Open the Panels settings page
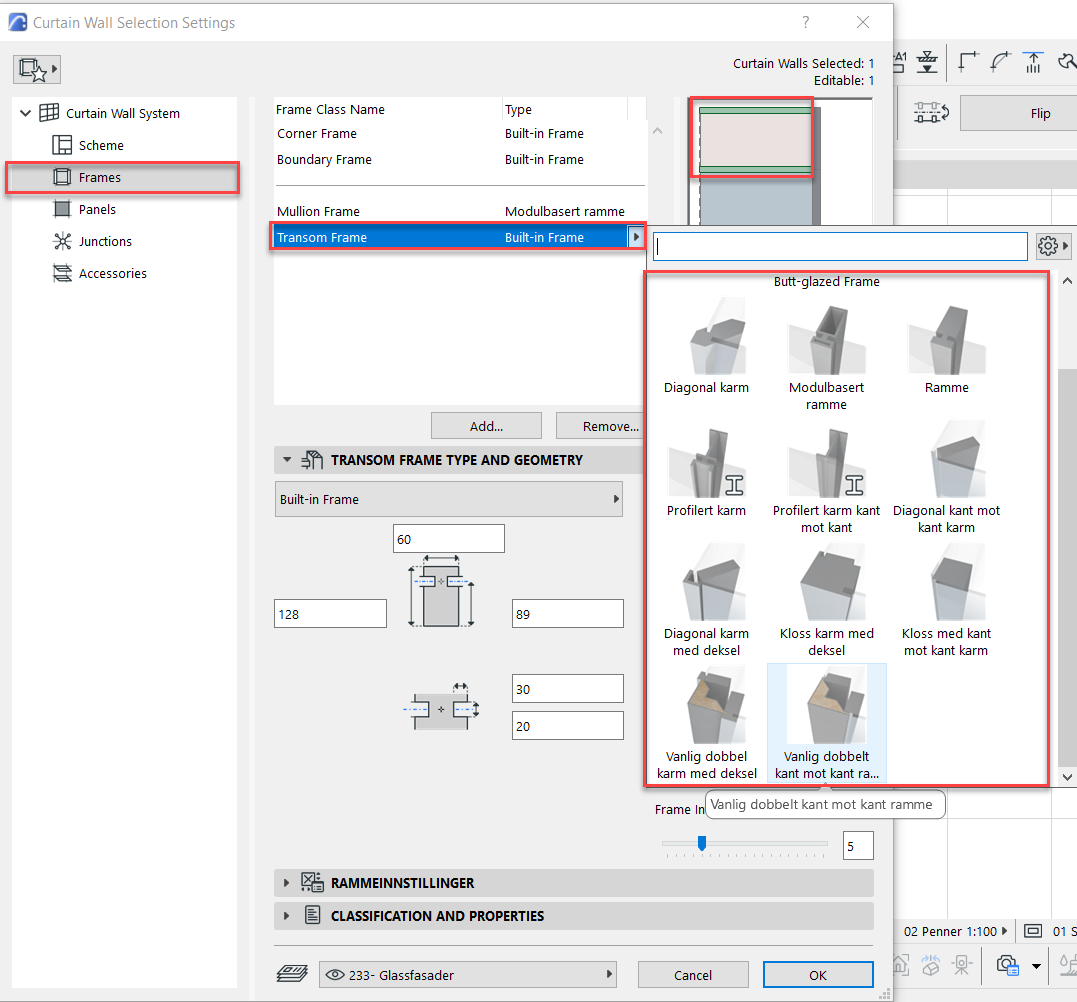This screenshot has width=1077, height=1002. tap(97, 209)
